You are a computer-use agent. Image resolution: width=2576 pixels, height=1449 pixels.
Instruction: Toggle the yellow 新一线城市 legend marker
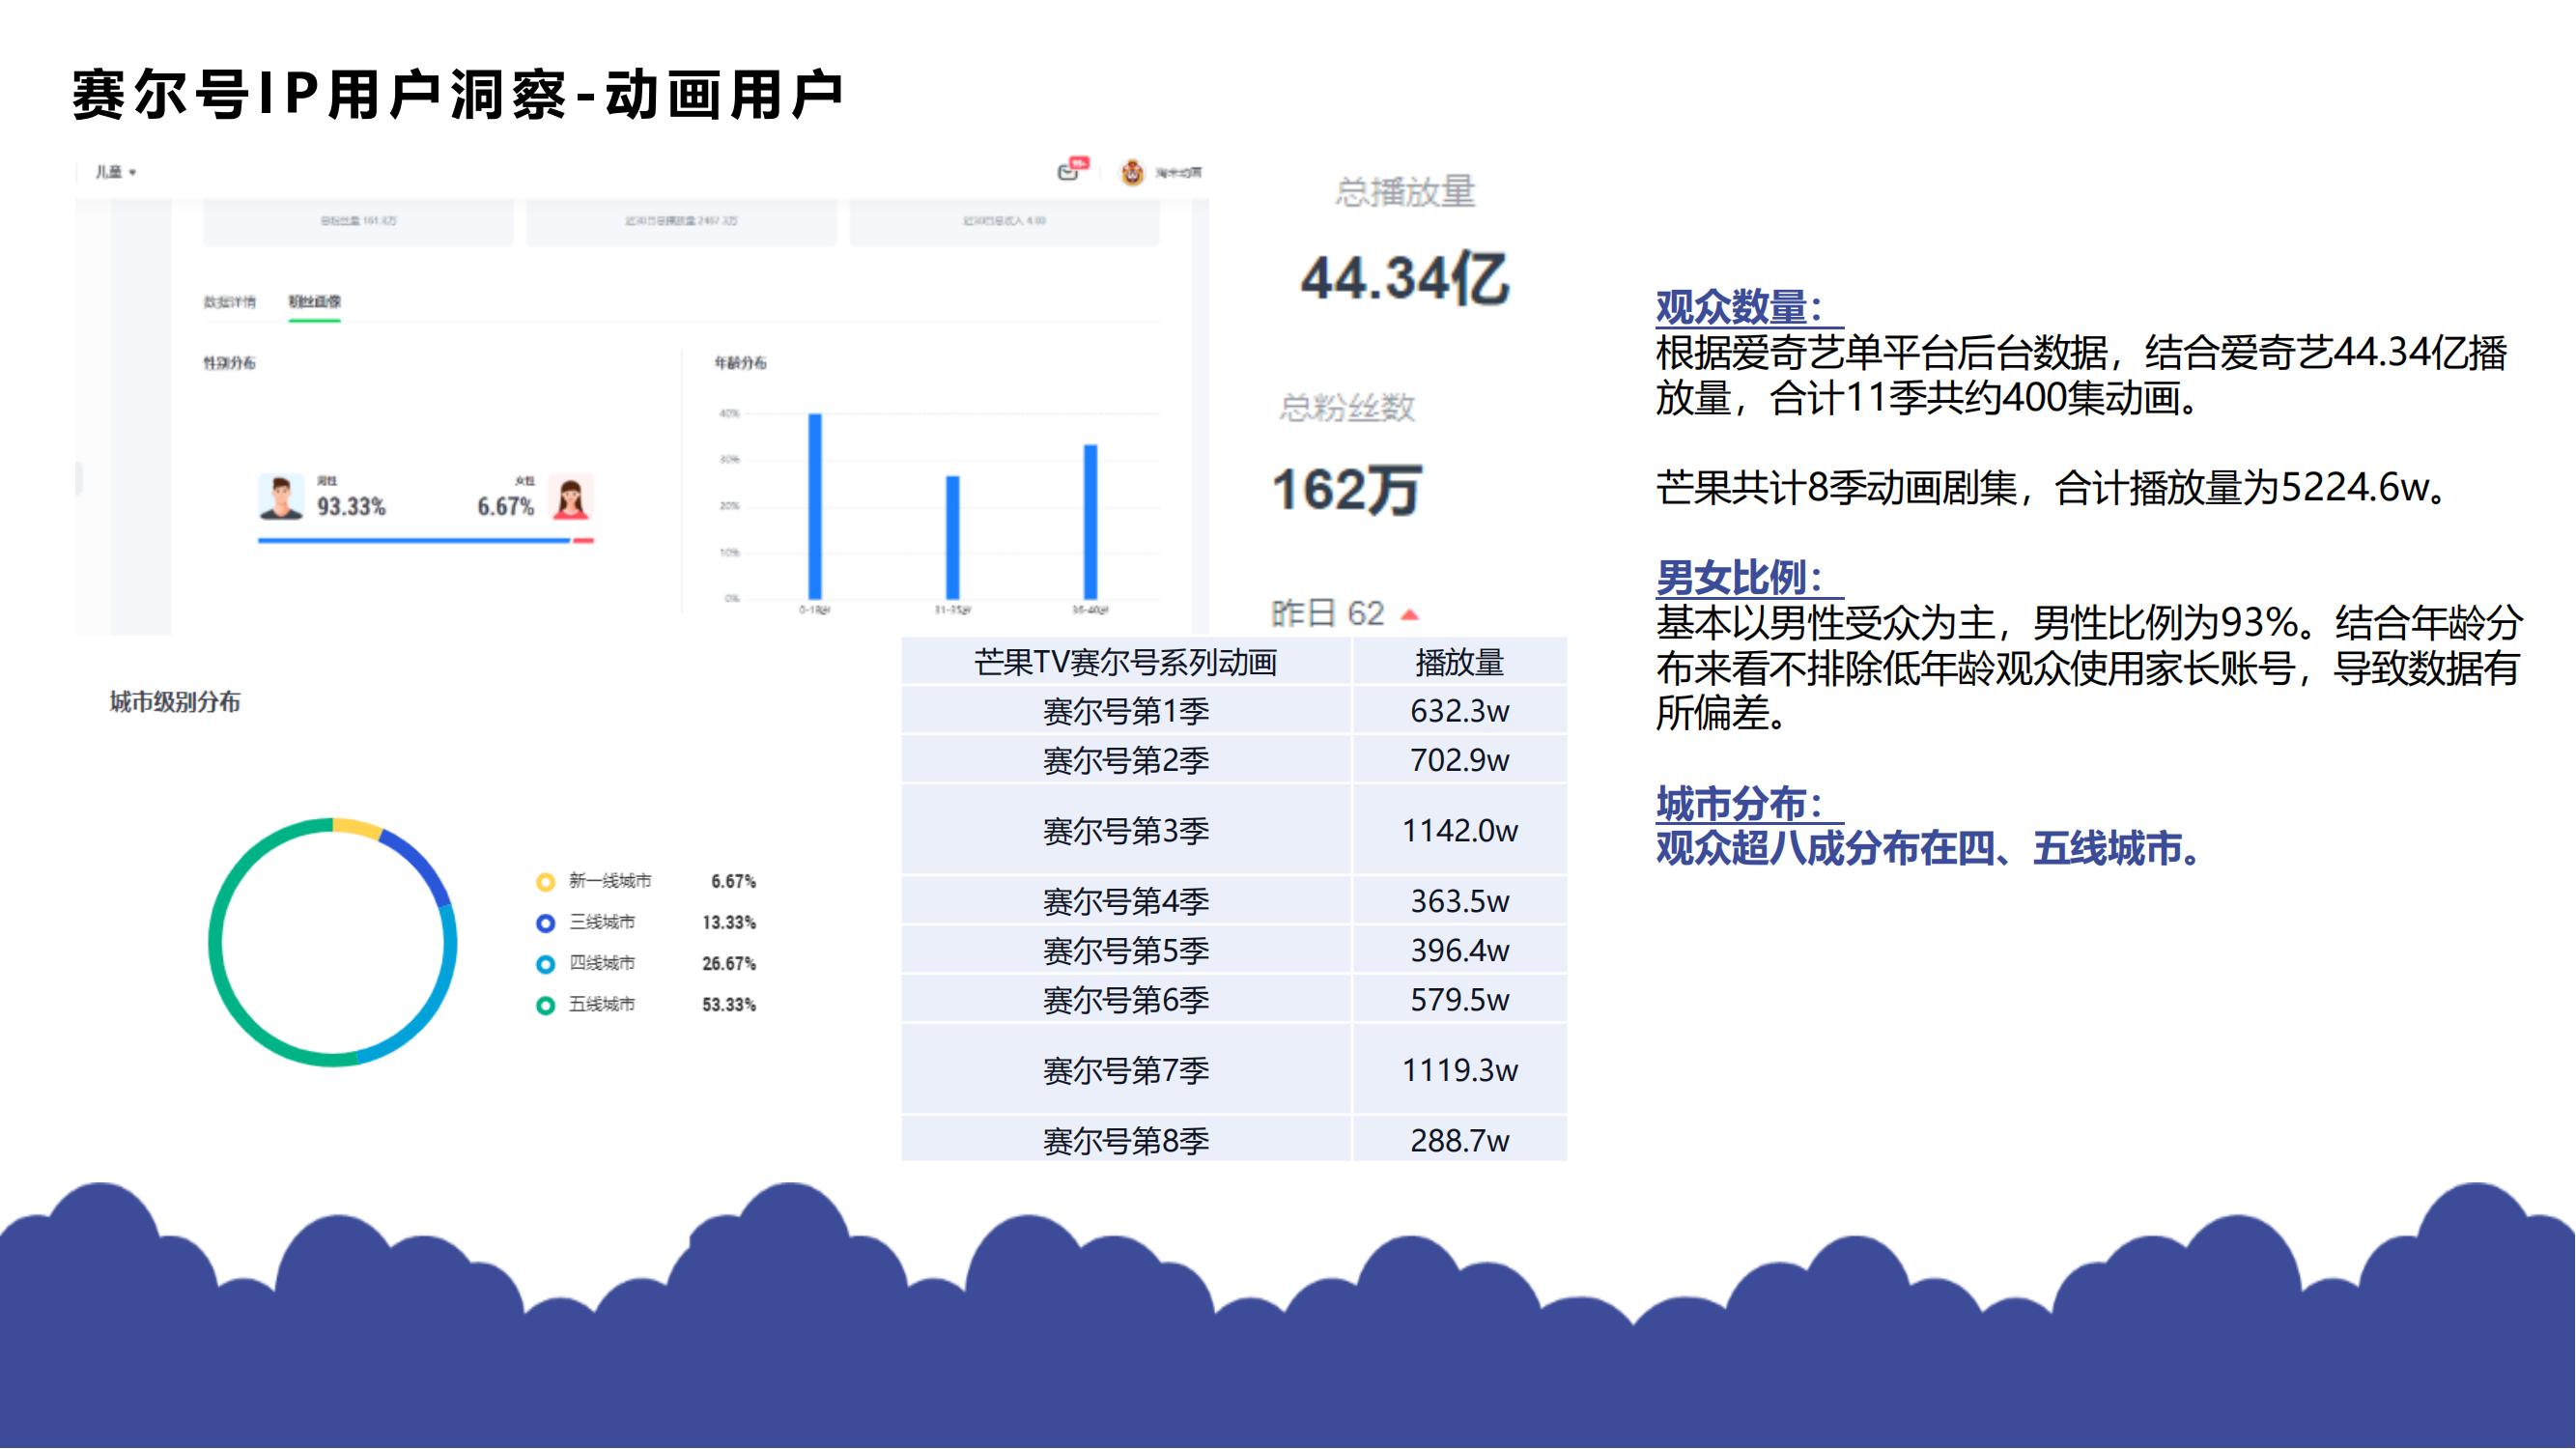click(x=545, y=882)
